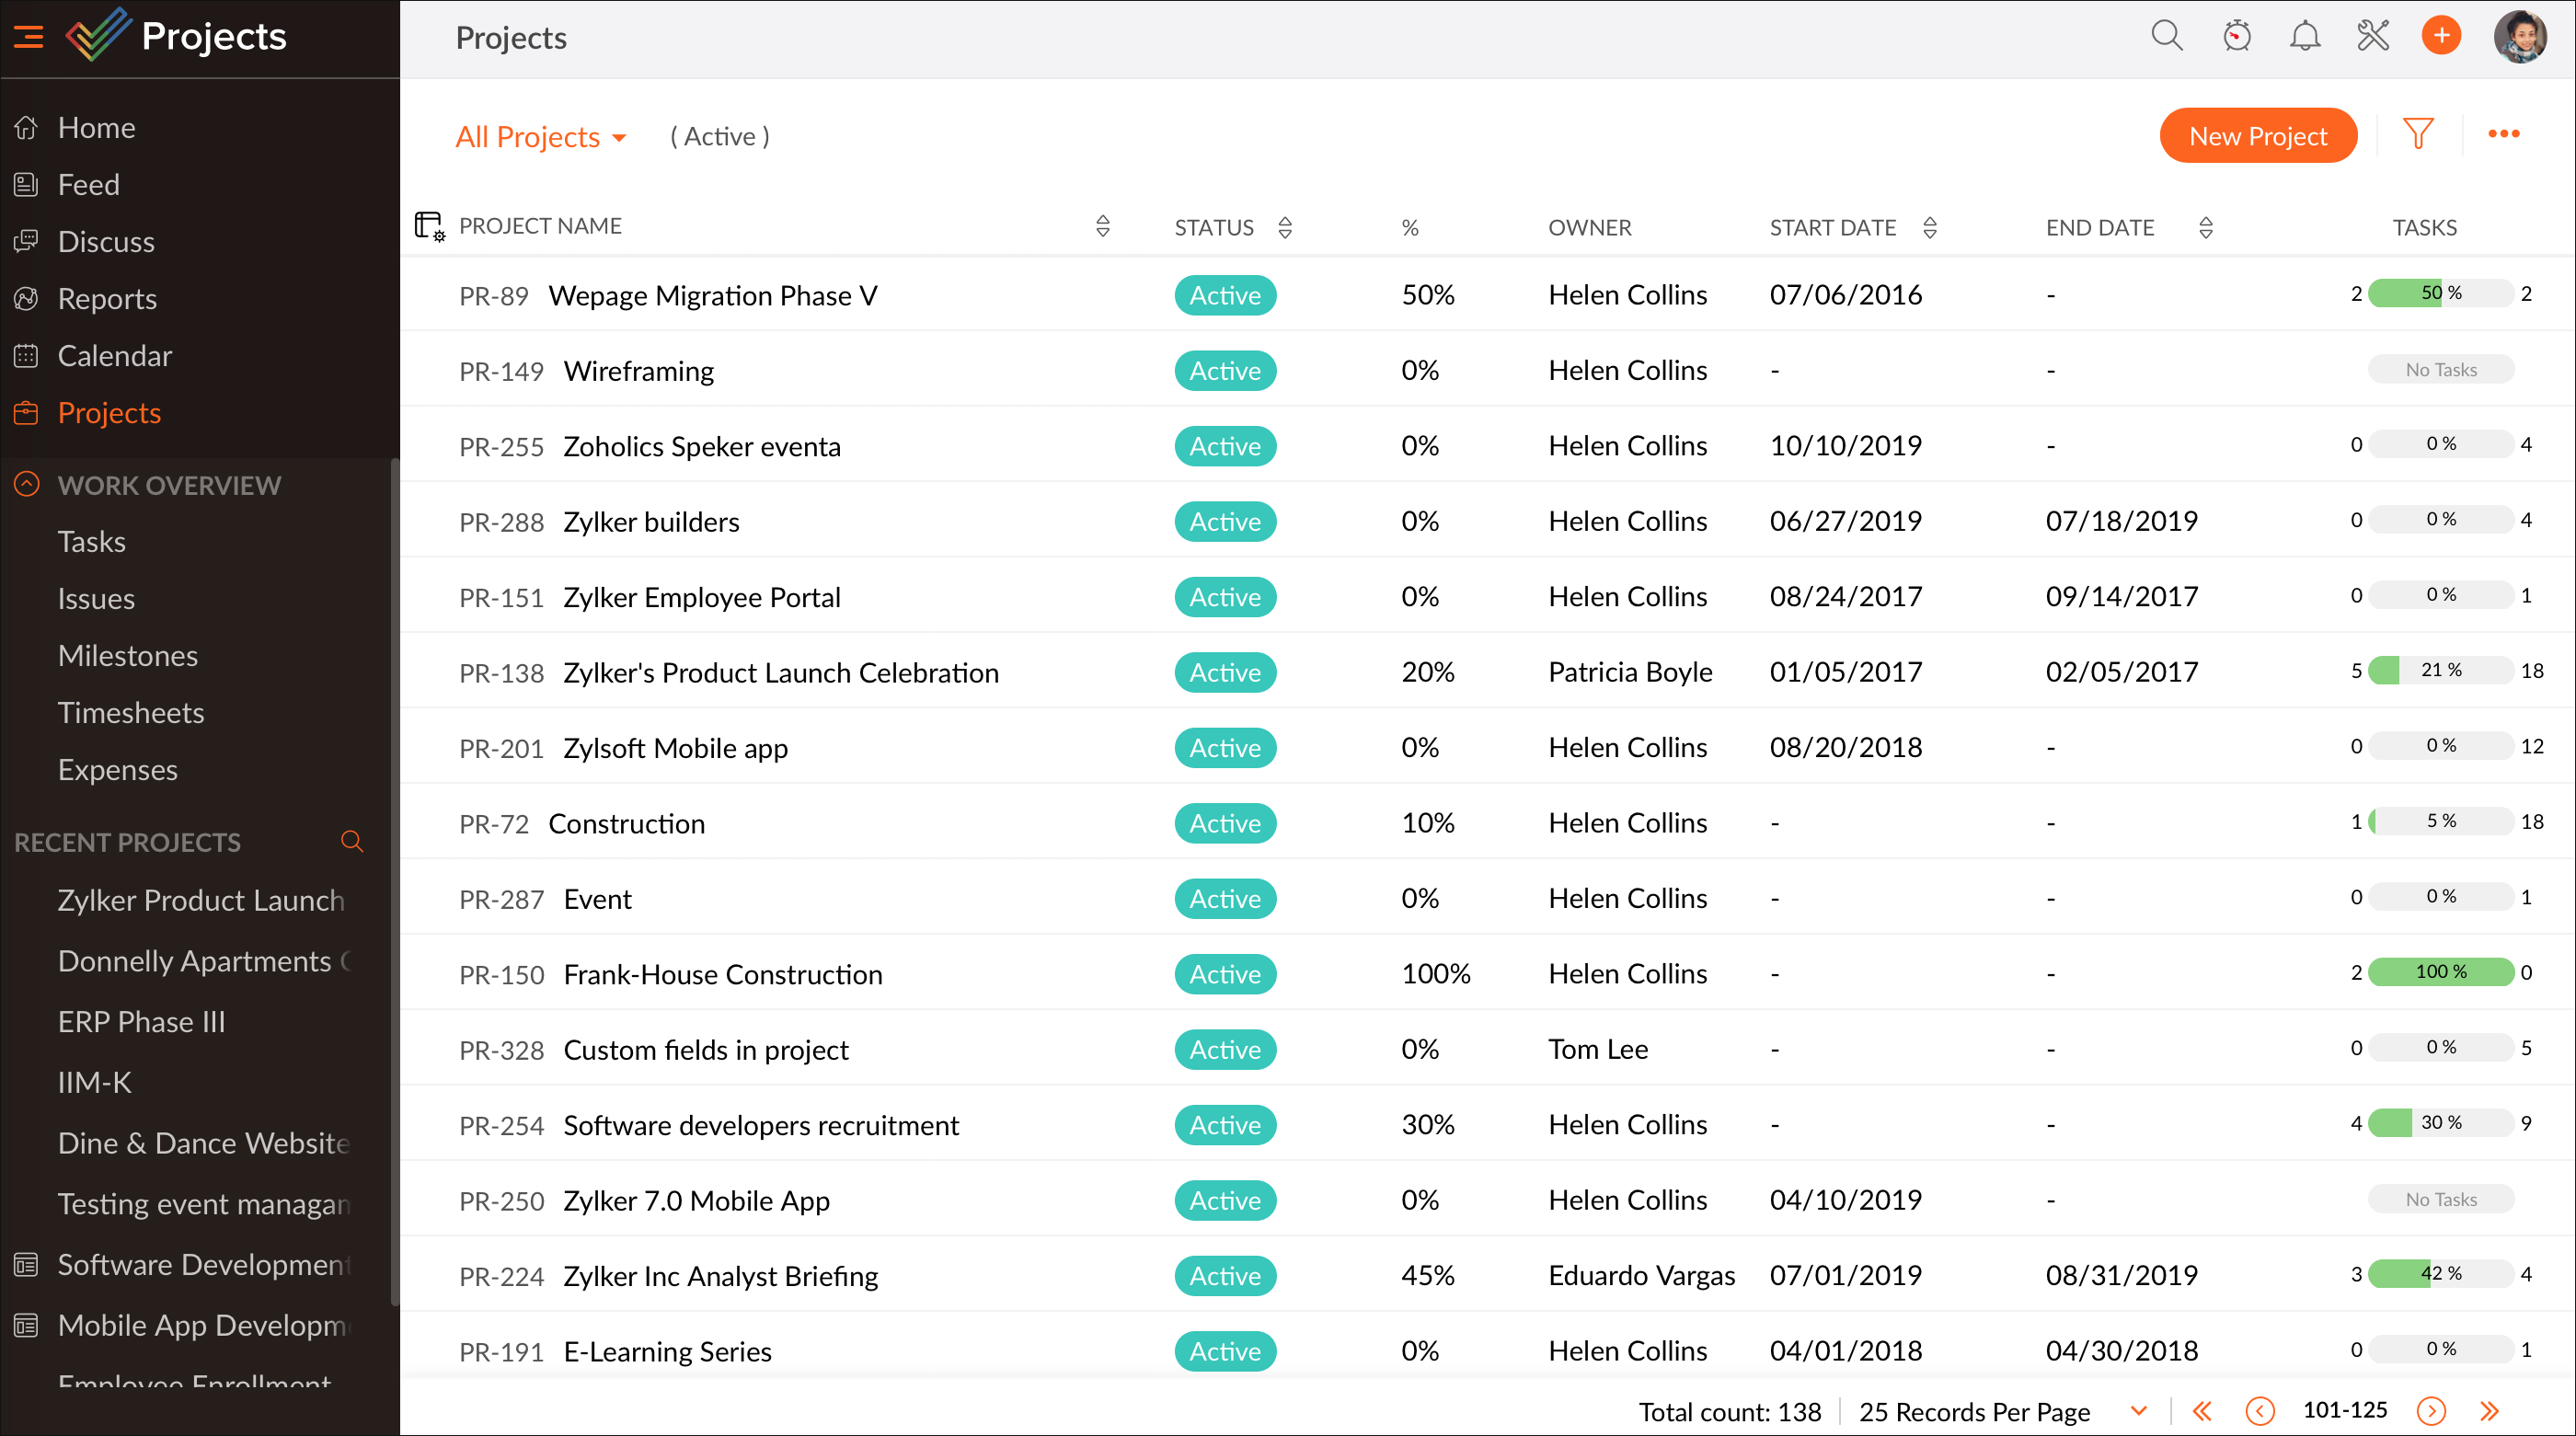This screenshot has height=1436, width=2576.
Task: Sort by Project Name column arrows
Action: click(x=1102, y=226)
